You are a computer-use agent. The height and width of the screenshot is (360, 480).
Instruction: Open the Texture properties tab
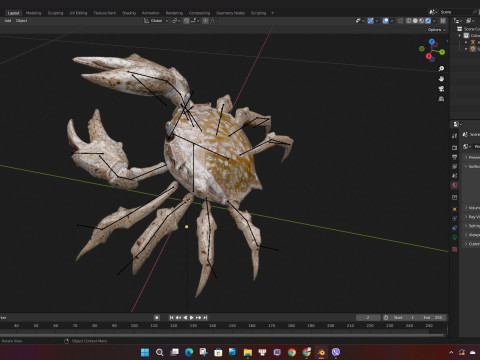tap(455, 249)
